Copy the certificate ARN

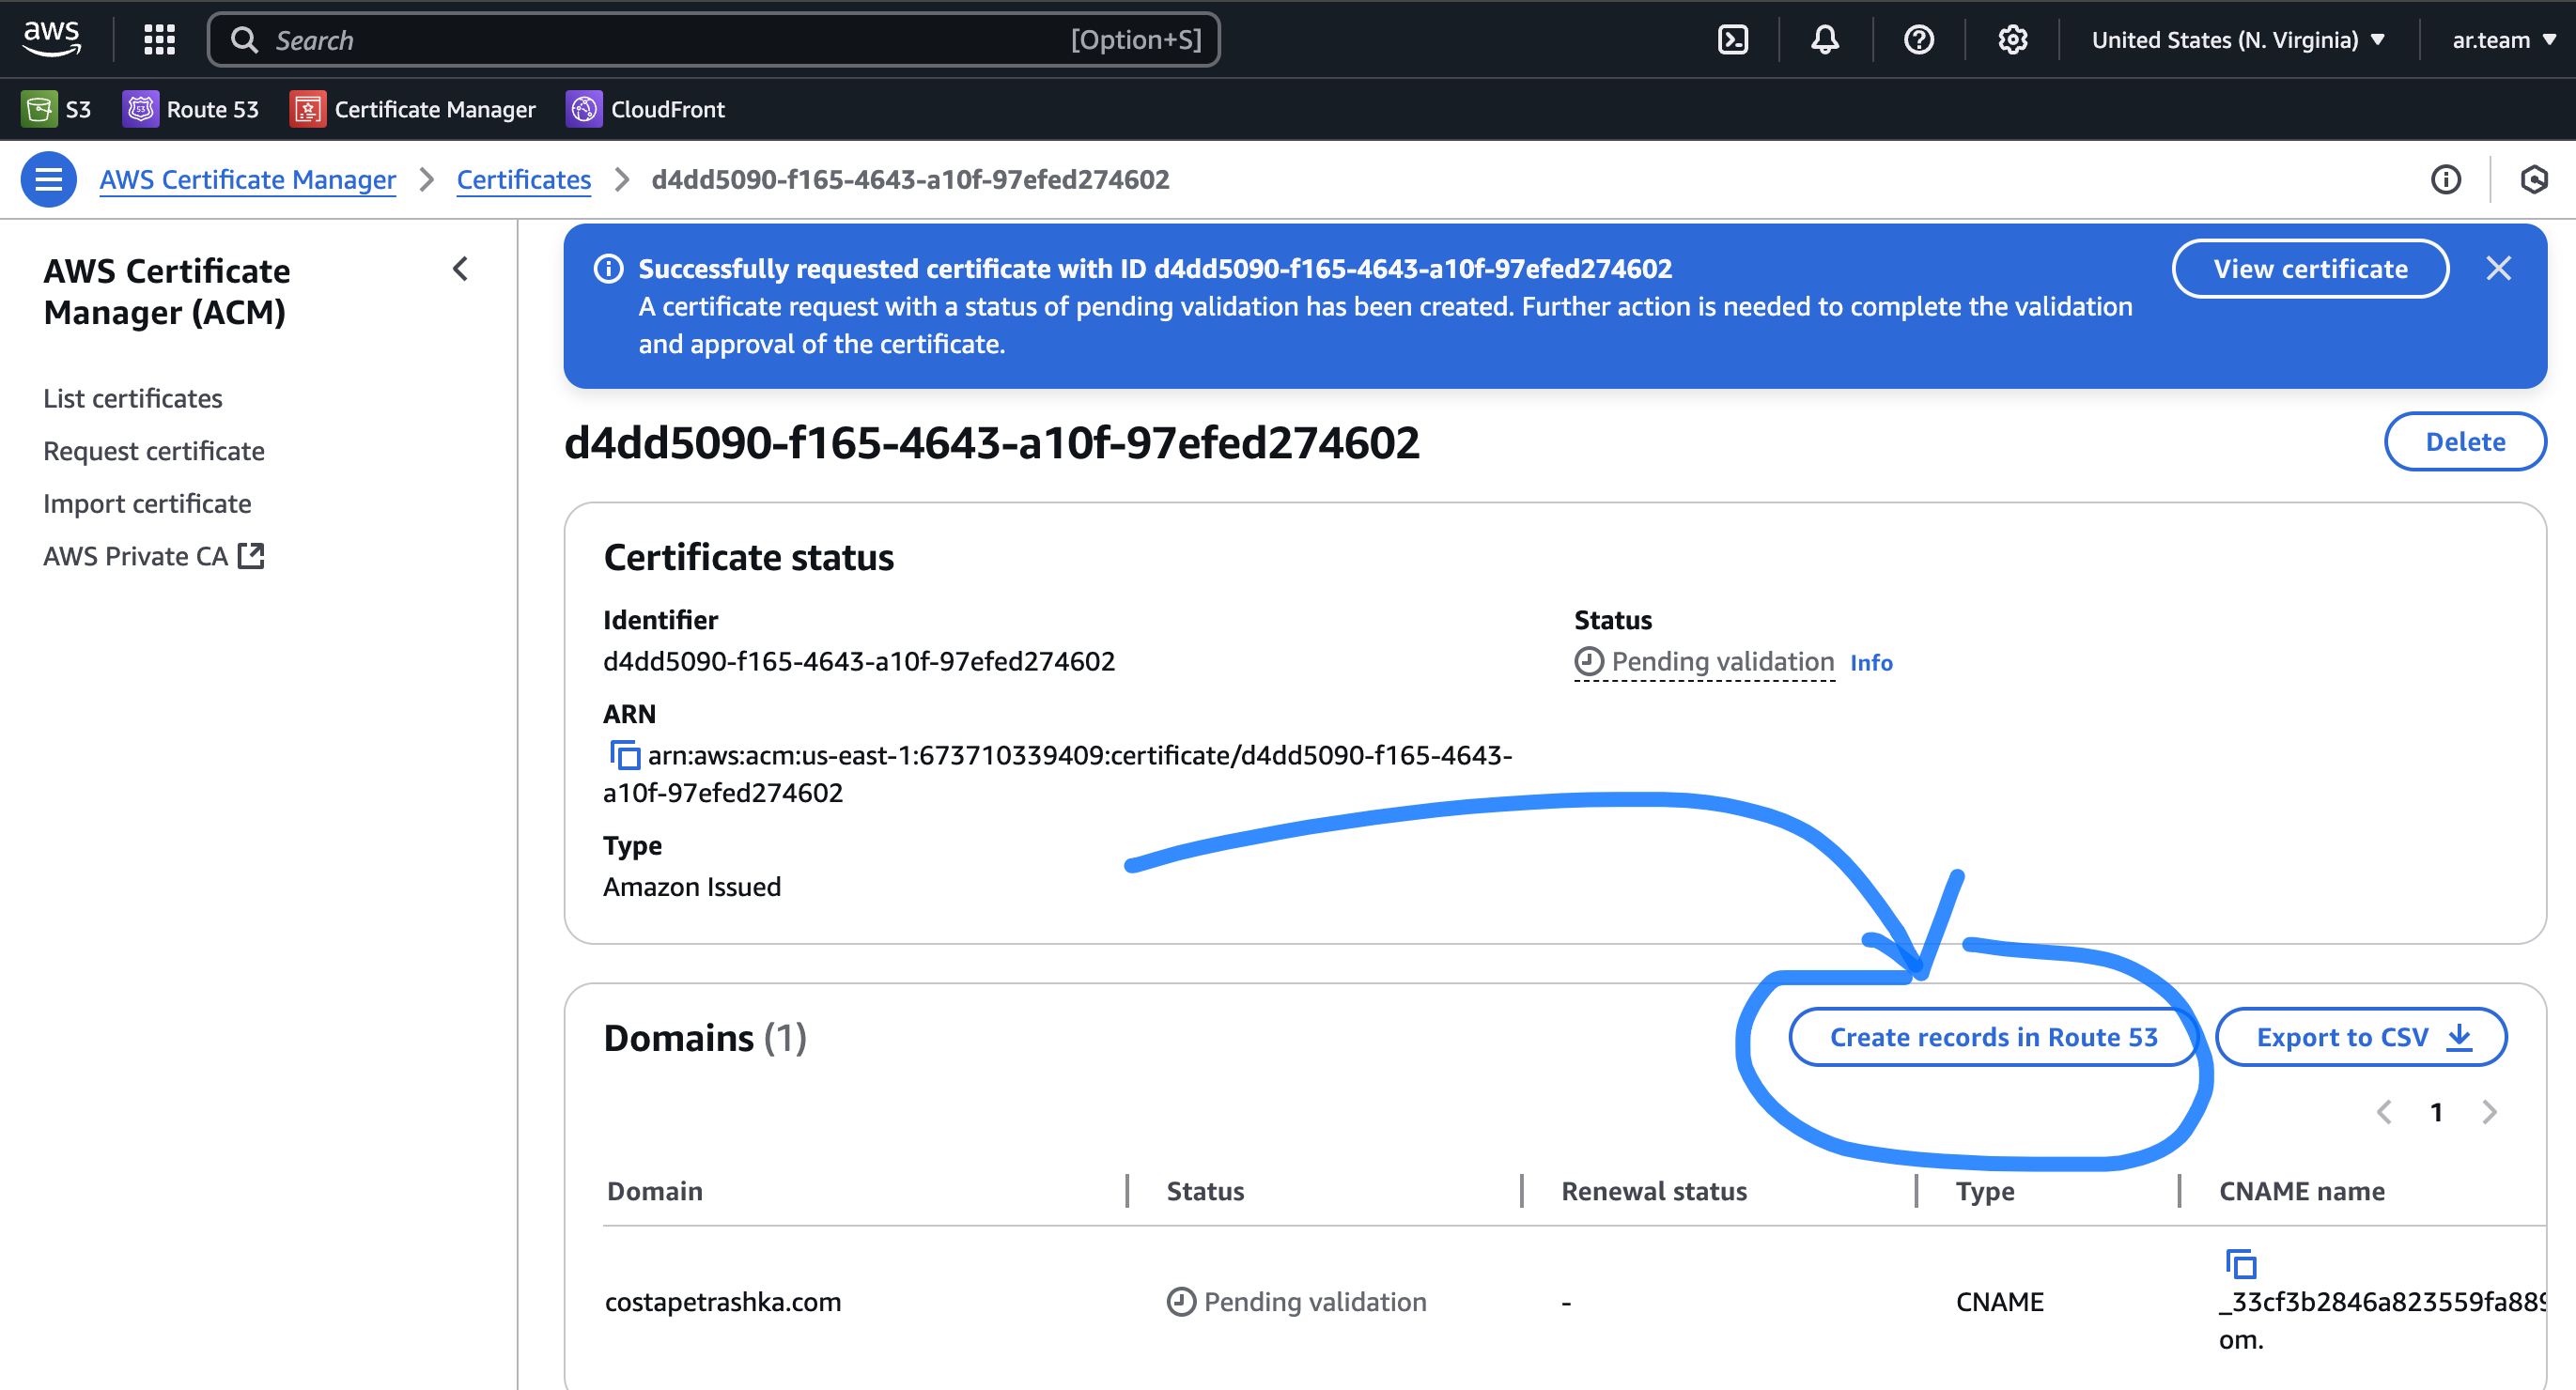tap(625, 755)
